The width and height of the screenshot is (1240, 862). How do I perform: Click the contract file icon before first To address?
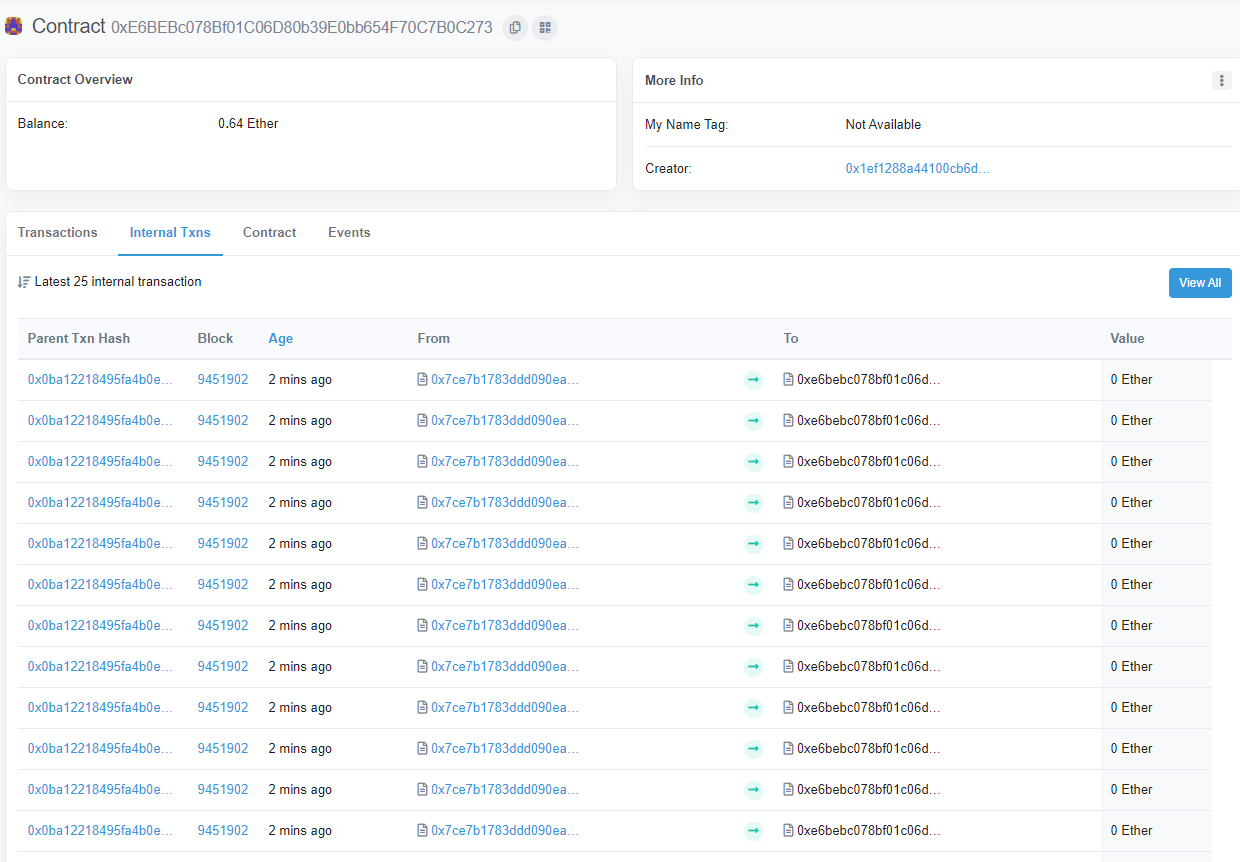click(x=789, y=380)
